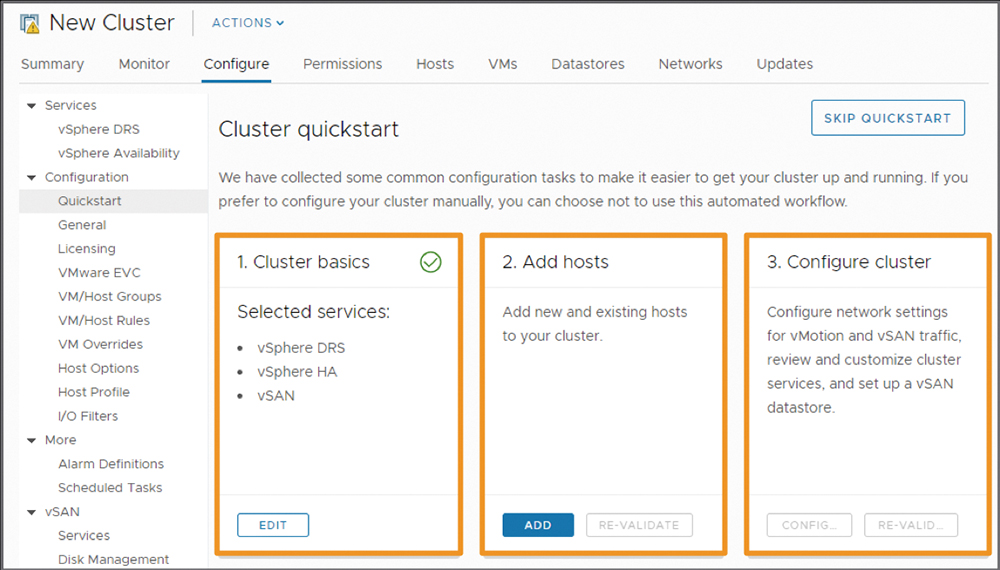Open Licensing in the sidebar
The image size is (1000, 570).
click(x=87, y=249)
